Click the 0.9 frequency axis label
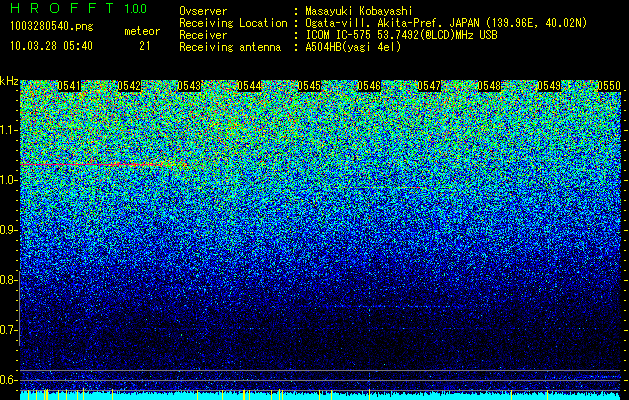 [x=8, y=230]
